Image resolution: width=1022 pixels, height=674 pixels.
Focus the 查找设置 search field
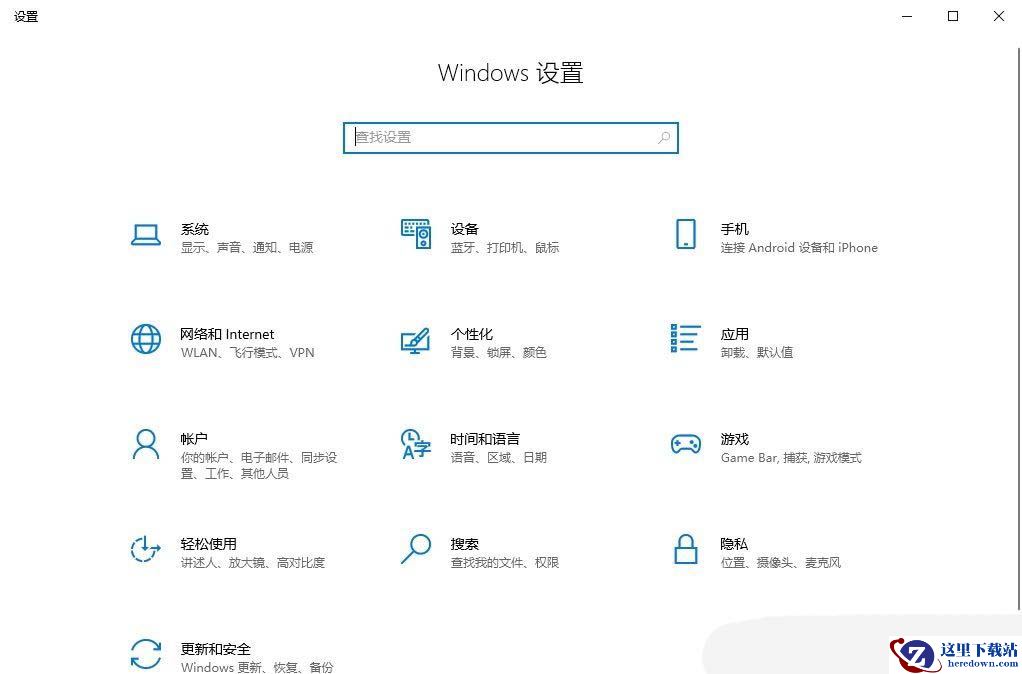tap(511, 138)
